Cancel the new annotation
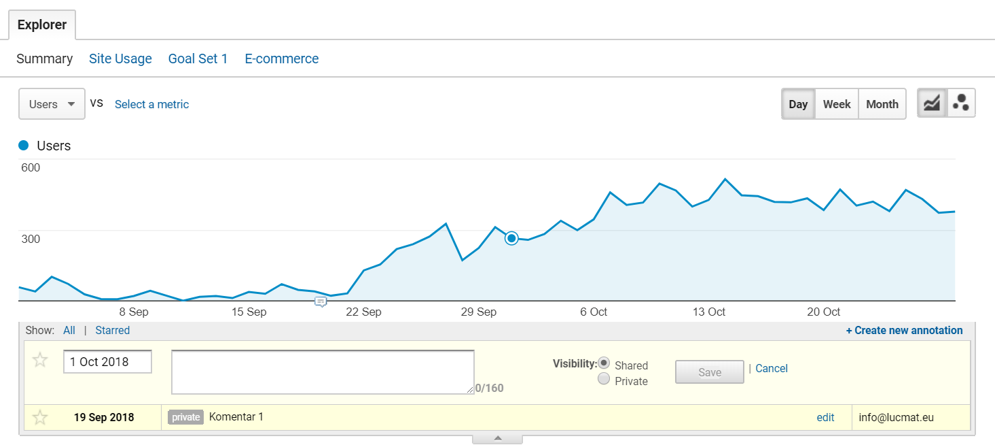Image resolution: width=995 pixels, height=445 pixels. pyautogui.click(x=771, y=369)
